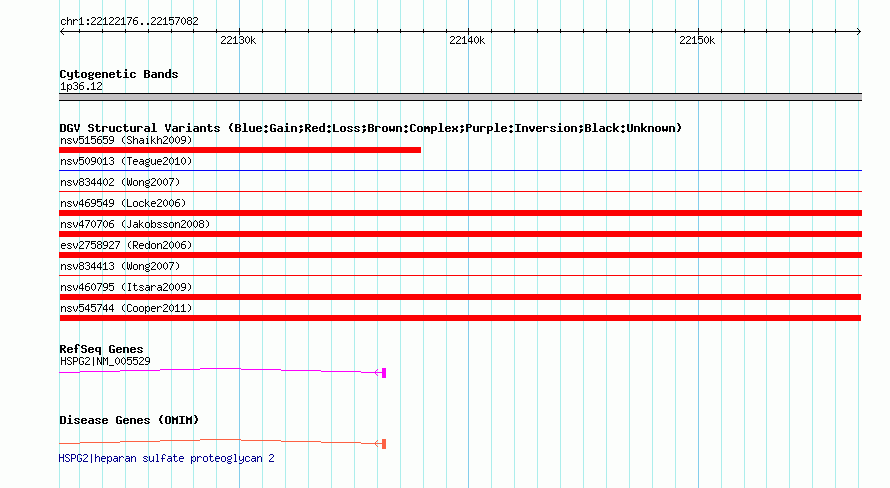
Task: Click the 22140k ruler label
Action: pos(467,40)
